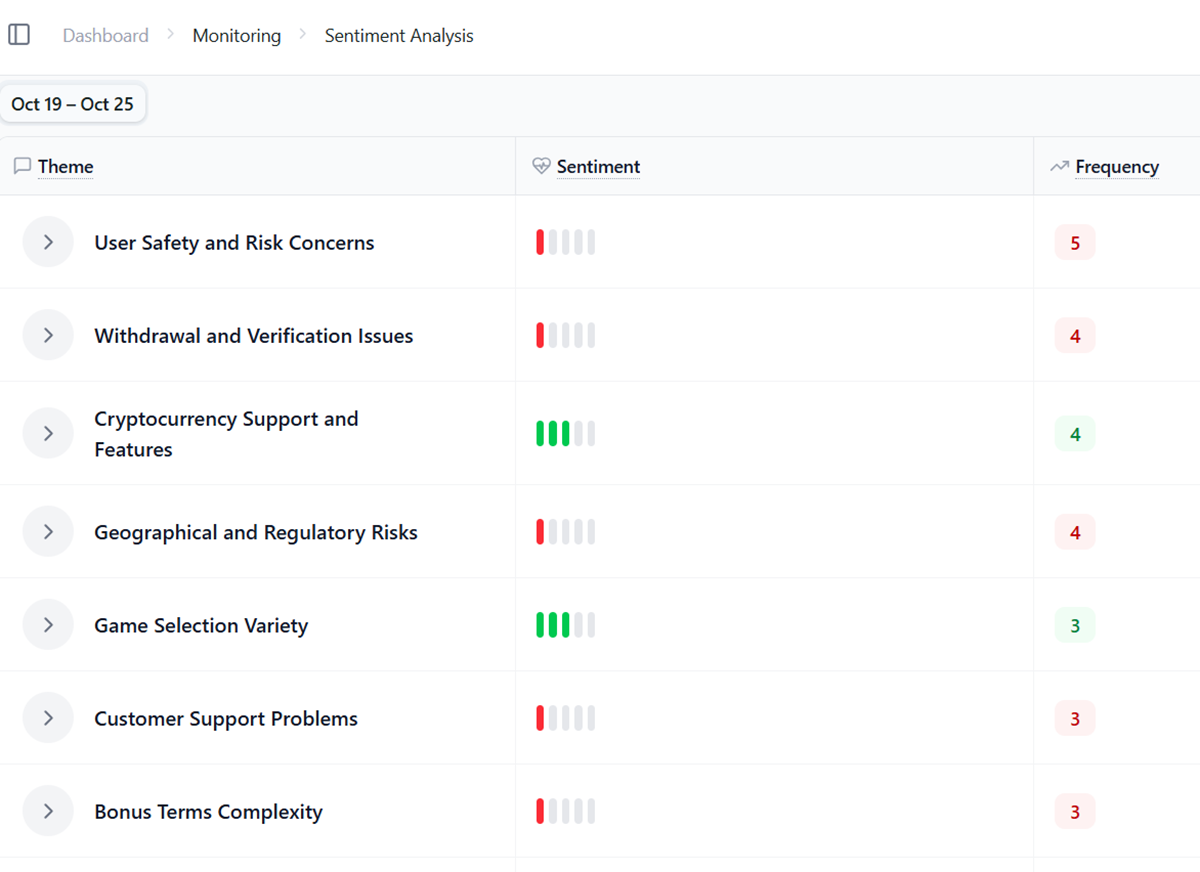The image size is (1200, 872).
Task: Click frequency badge 5 for User Safety
Action: (x=1075, y=243)
